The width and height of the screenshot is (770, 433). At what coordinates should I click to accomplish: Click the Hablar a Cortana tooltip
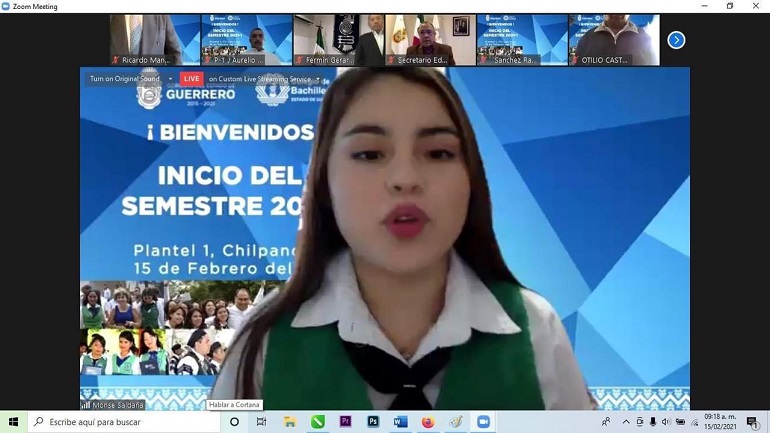point(234,405)
